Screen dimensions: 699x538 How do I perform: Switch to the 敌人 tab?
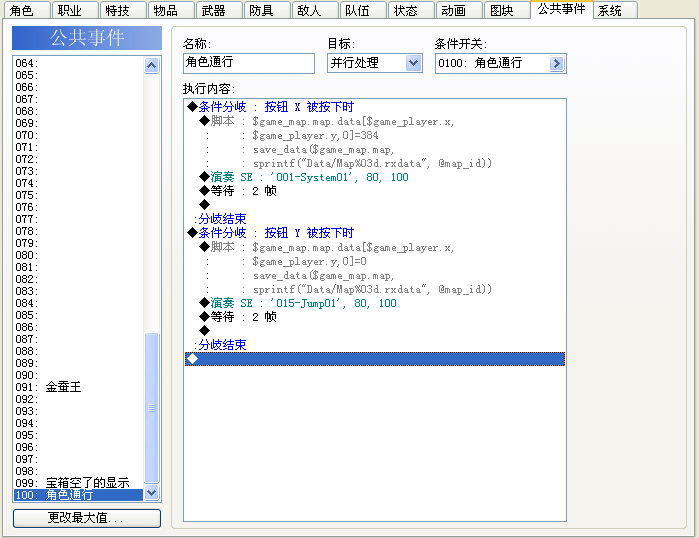(x=315, y=10)
